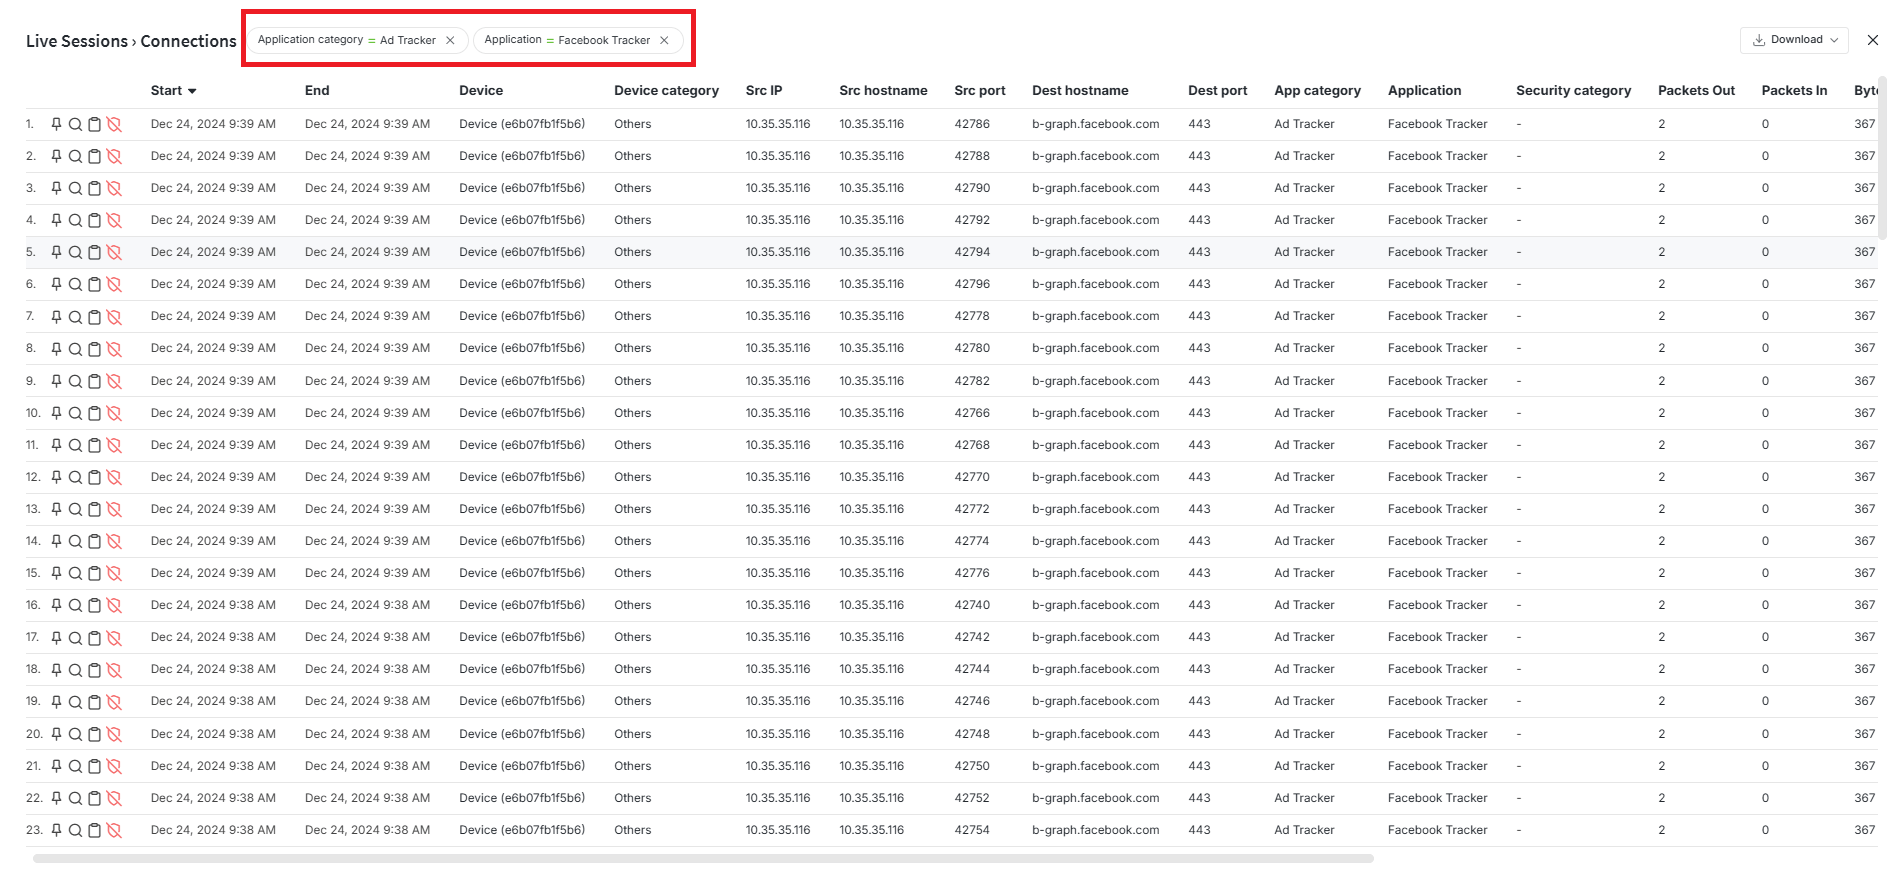Click the Dest hostname column header
This screenshot has height=875, width=1904.
1080,90
